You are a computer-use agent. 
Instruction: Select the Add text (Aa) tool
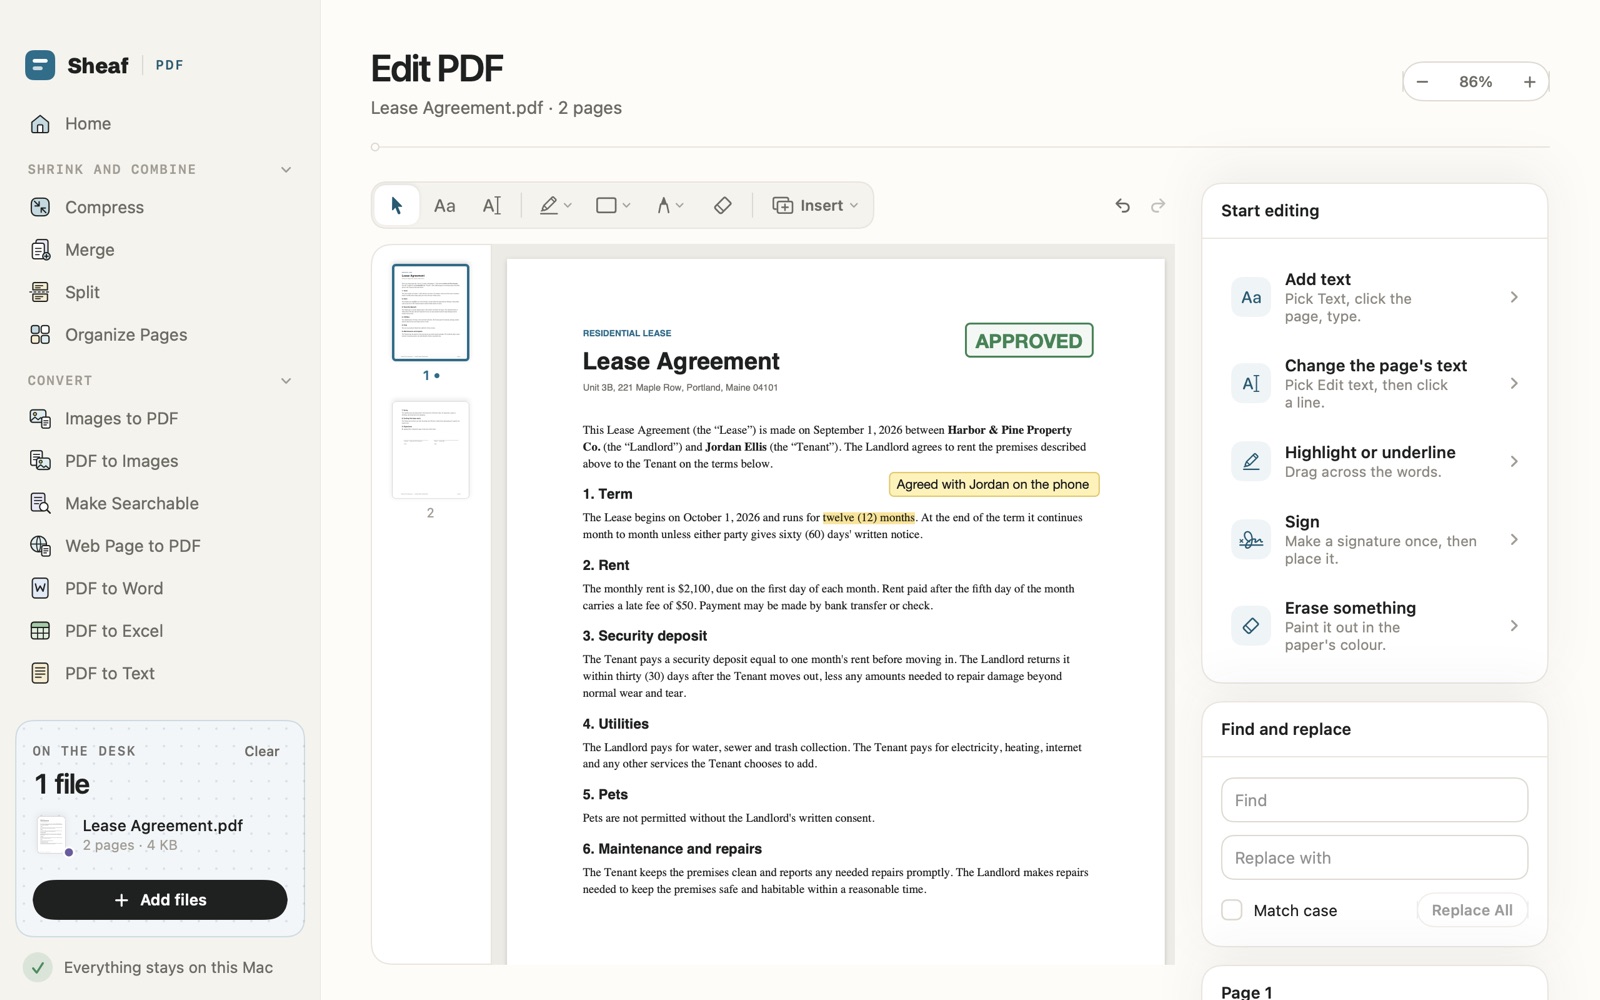pos(445,205)
